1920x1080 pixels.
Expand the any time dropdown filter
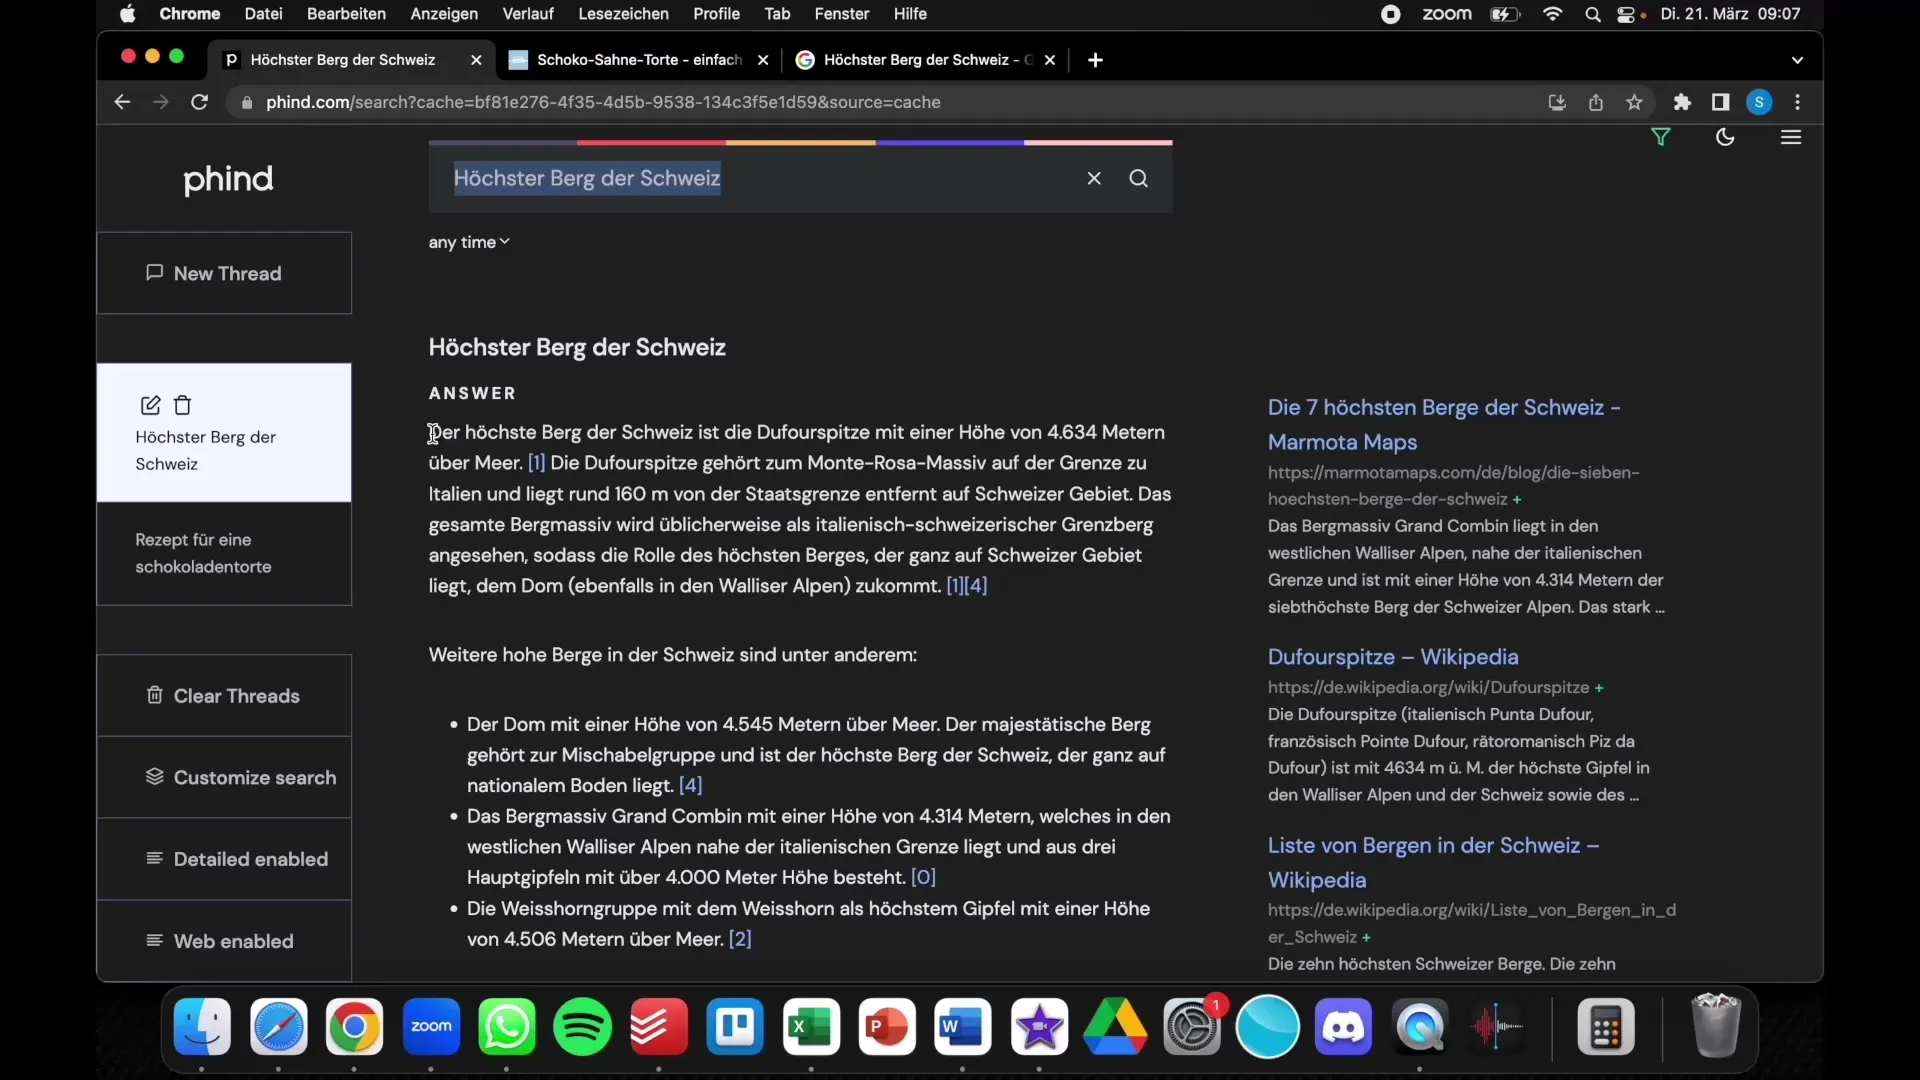(468, 243)
